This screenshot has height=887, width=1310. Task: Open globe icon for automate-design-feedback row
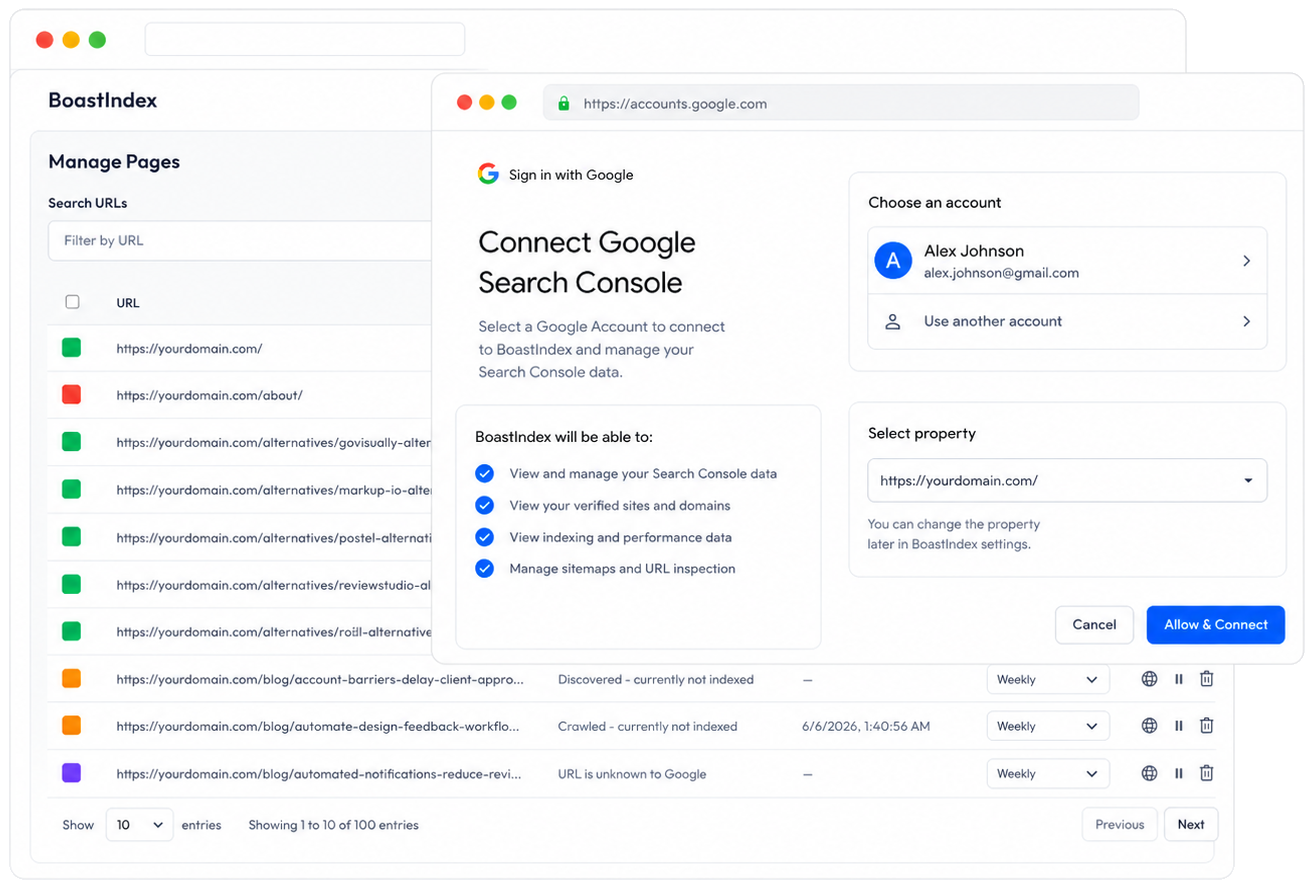[x=1149, y=726]
